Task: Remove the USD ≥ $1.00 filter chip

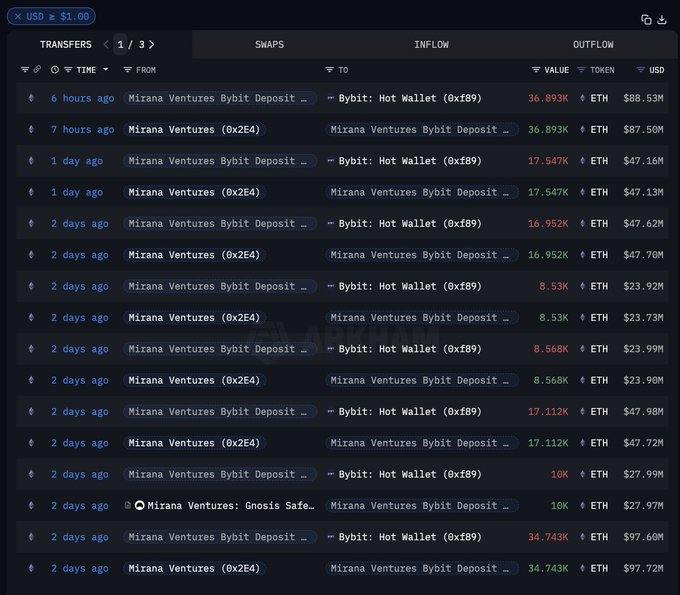Action: tap(18, 16)
